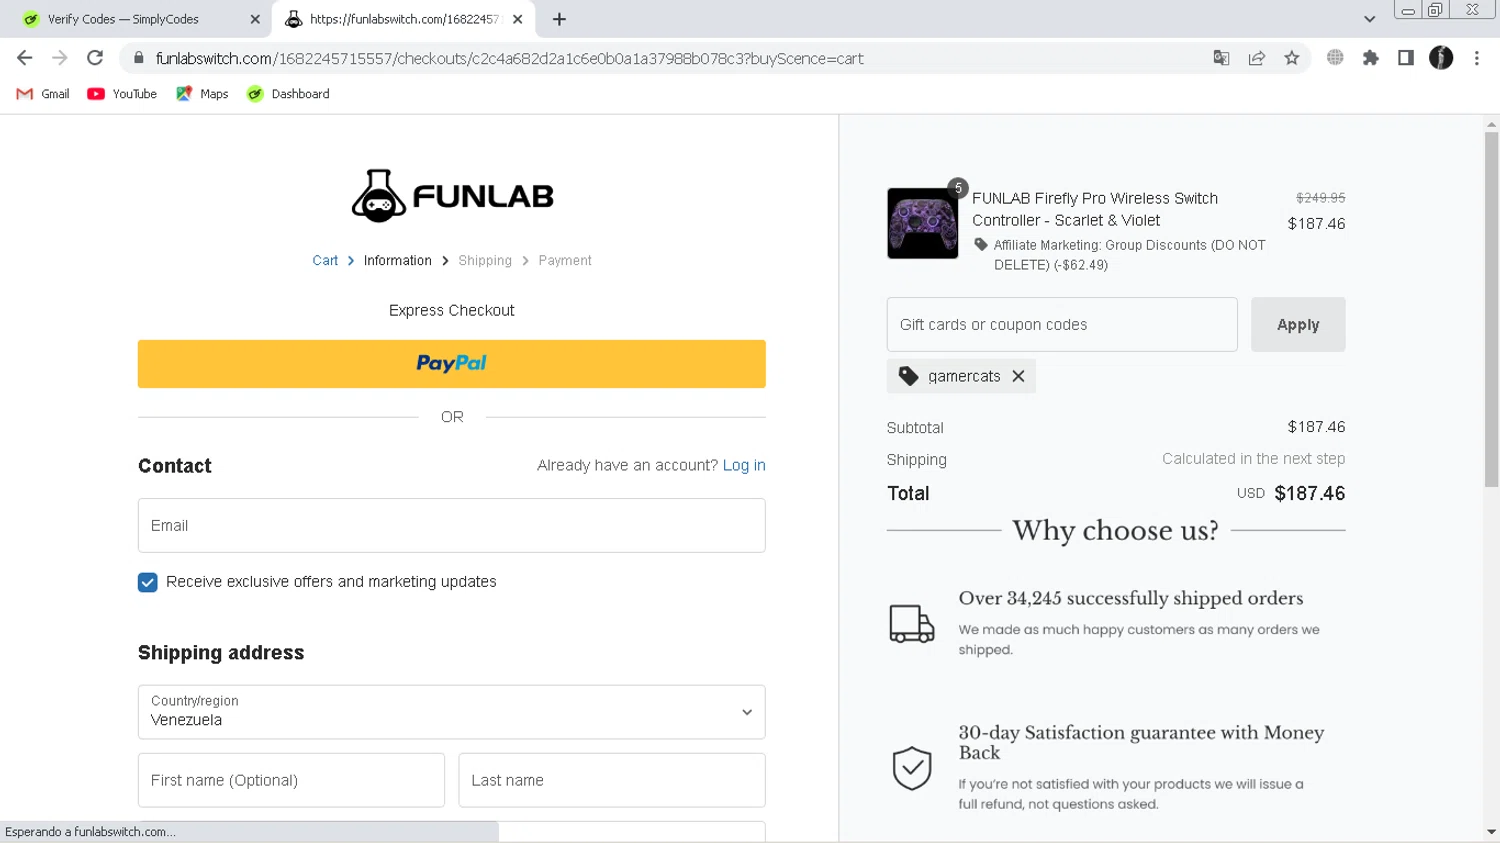Click the 30-day Satisfaction guarantee heading
This screenshot has height=843, width=1500.
(x=1141, y=742)
